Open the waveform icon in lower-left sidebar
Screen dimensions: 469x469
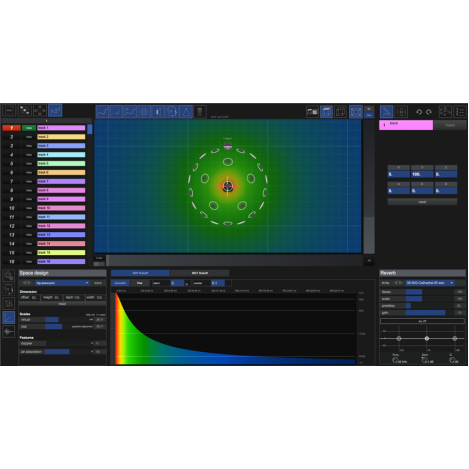(9, 331)
